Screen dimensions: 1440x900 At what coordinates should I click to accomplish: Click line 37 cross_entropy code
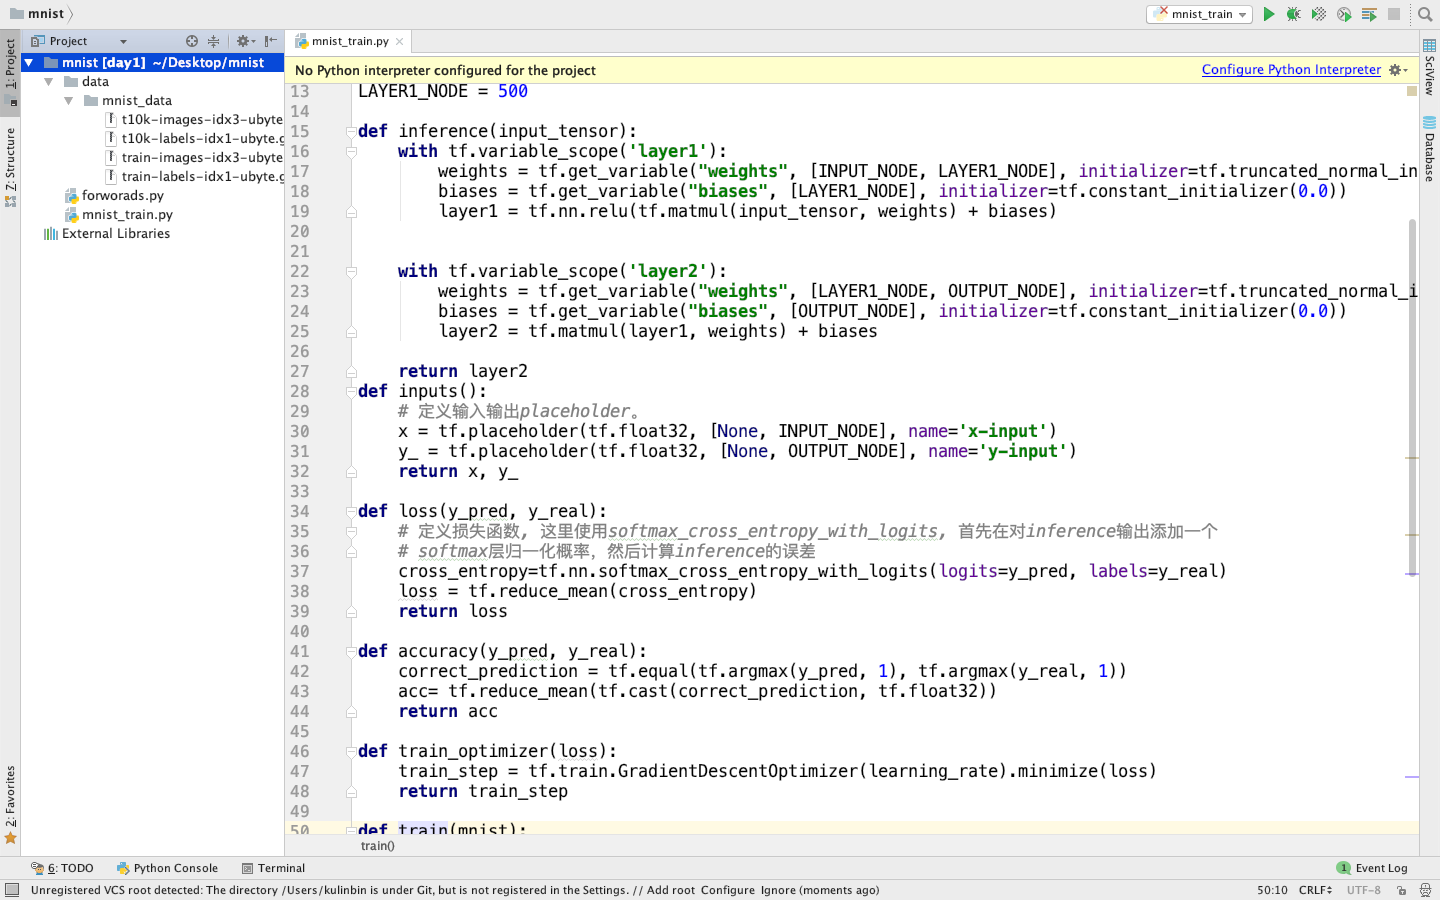[x=812, y=571]
